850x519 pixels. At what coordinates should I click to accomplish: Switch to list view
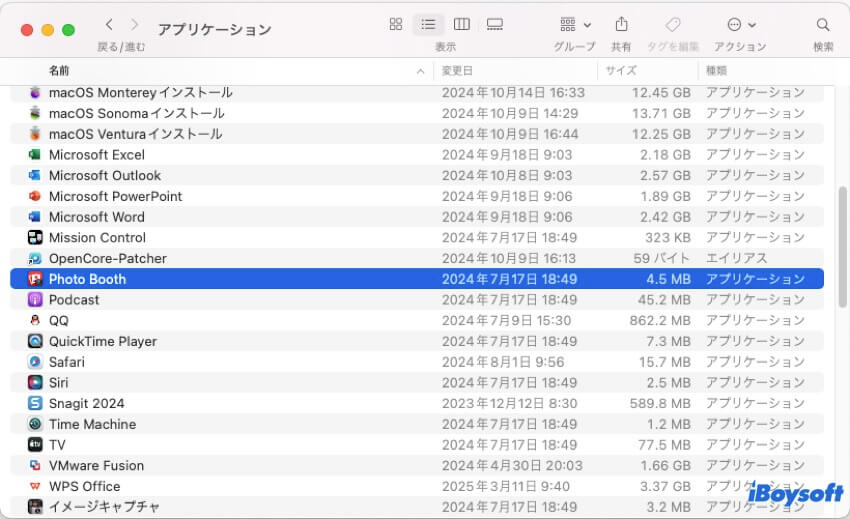pyautogui.click(x=428, y=24)
